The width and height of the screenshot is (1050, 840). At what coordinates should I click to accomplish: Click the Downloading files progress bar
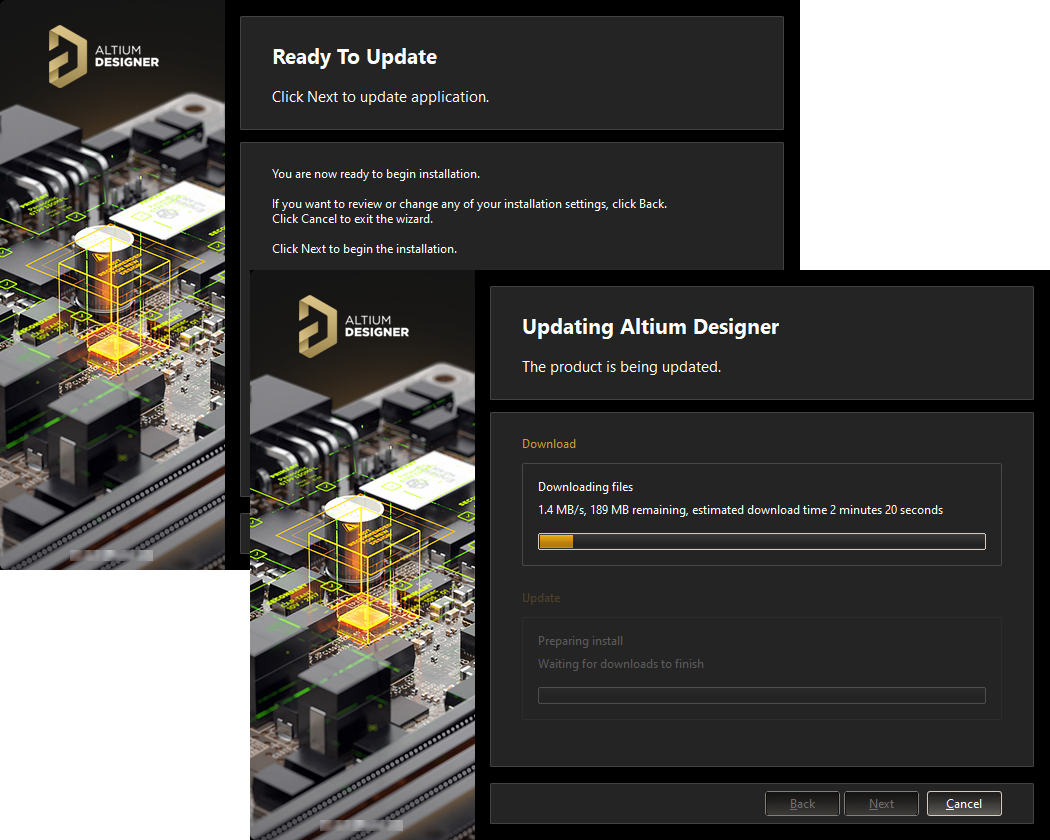tap(761, 541)
